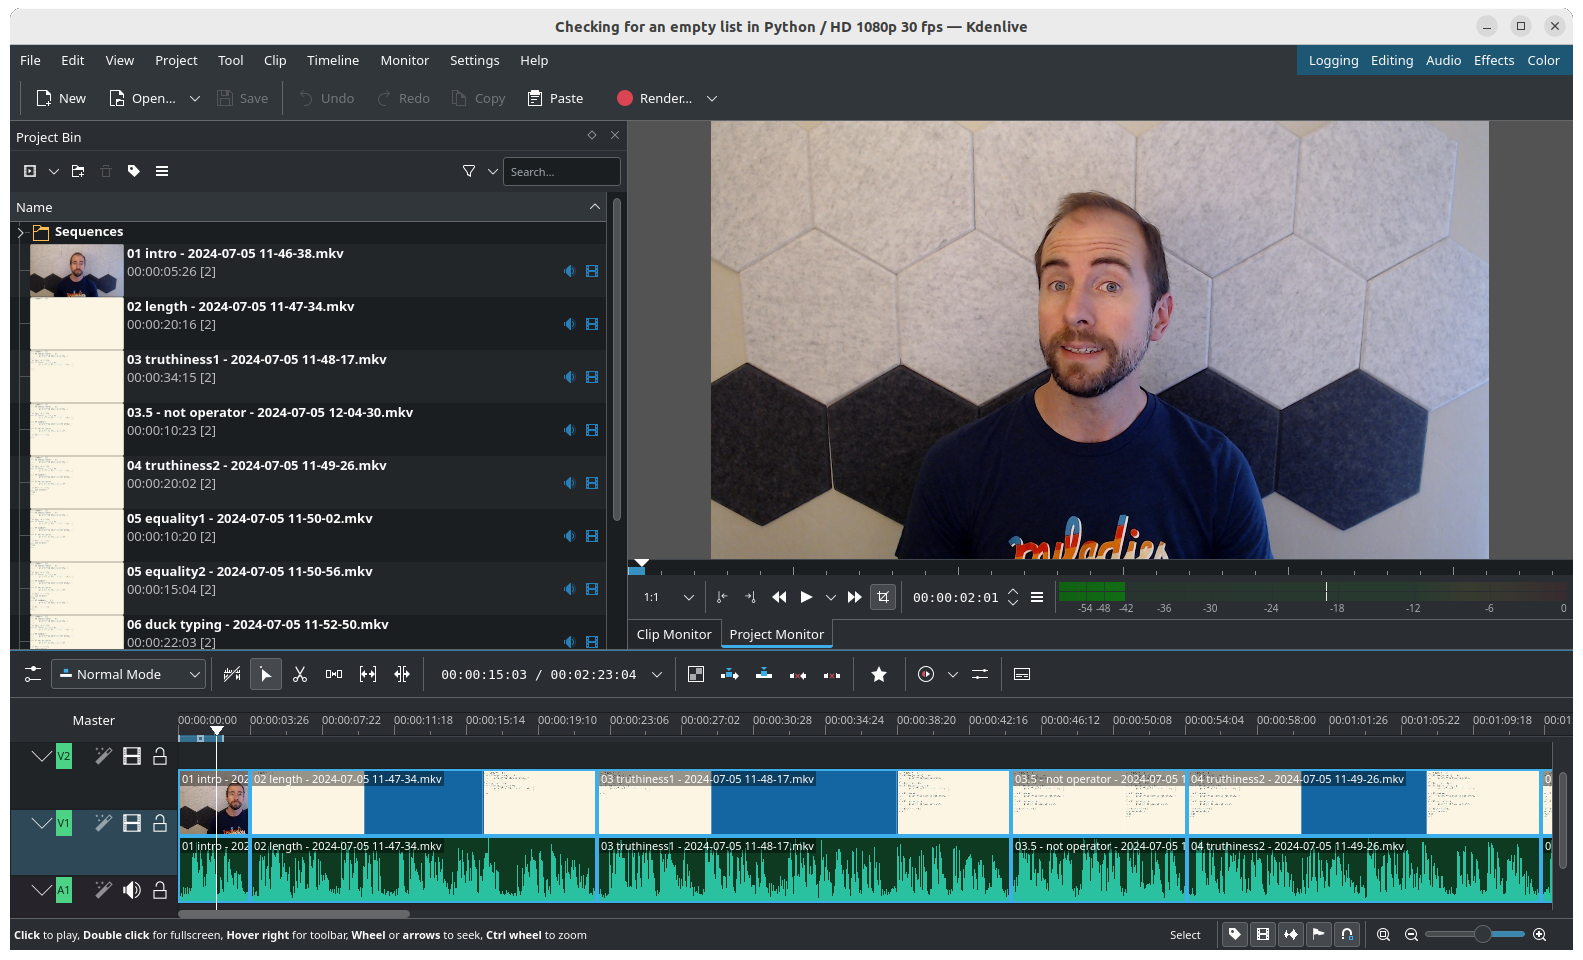This screenshot has height=960, width=1583.
Task: Open Add Clip dropdown arrow in Project Bin
Action: click(x=54, y=171)
